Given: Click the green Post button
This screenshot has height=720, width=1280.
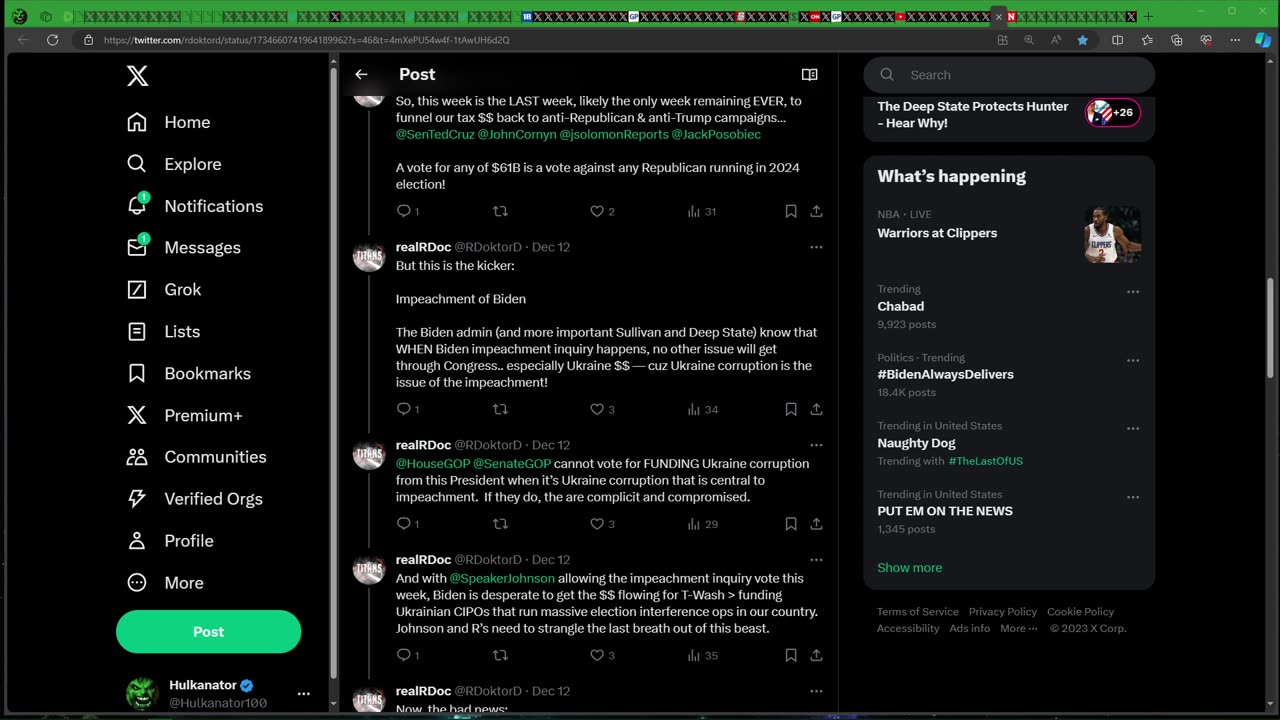Looking at the screenshot, I should pyautogui.click(x=208, y=632).
